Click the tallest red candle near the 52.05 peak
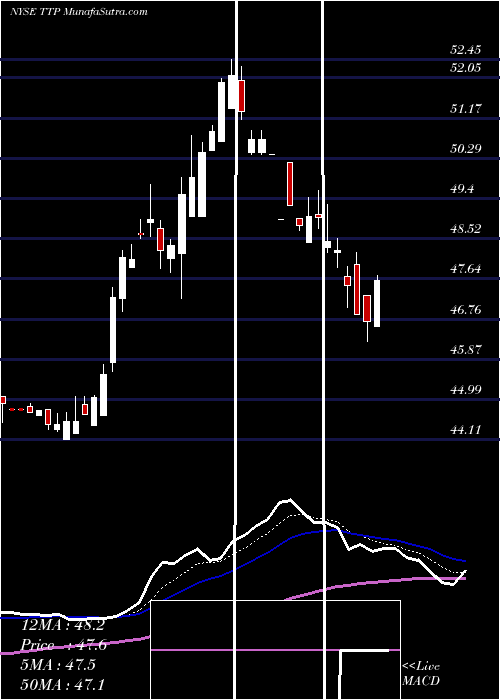 [242, 96]
